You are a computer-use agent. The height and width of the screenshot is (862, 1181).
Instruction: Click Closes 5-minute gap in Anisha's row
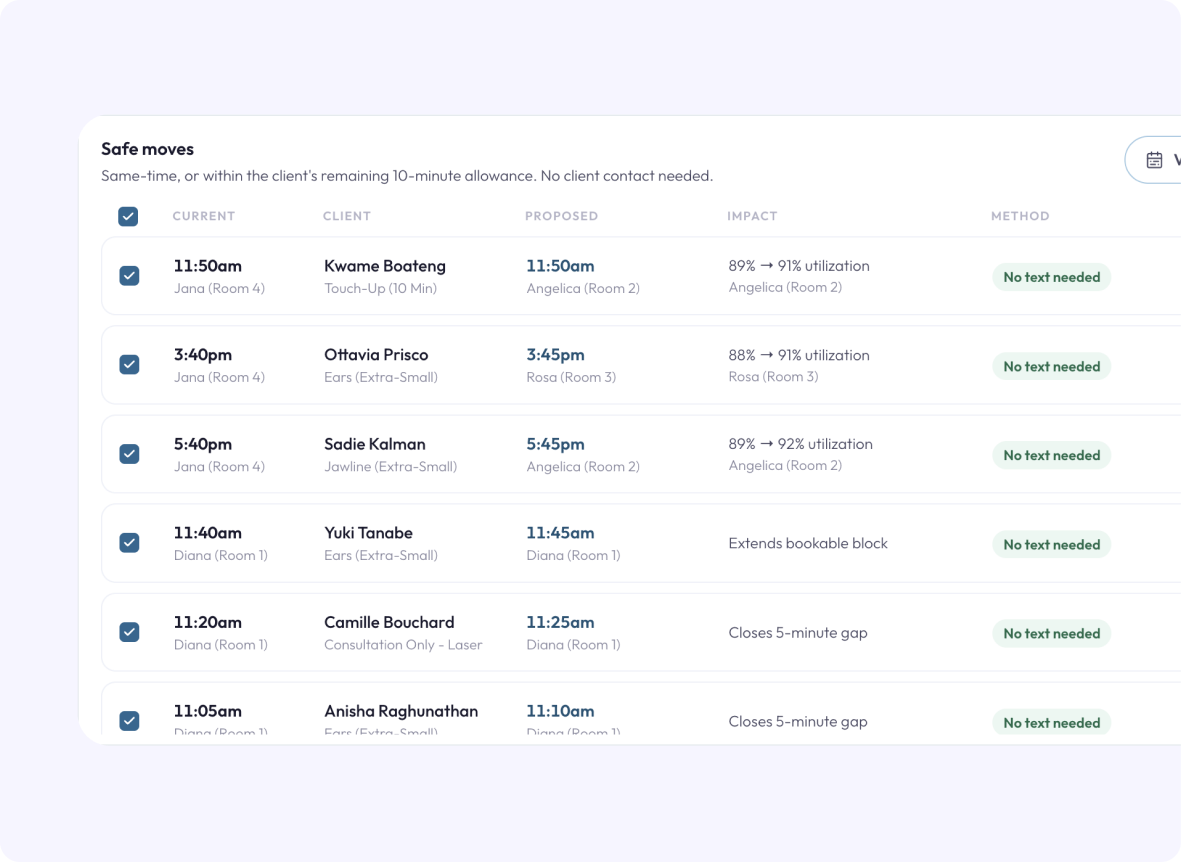click(798, 722)
